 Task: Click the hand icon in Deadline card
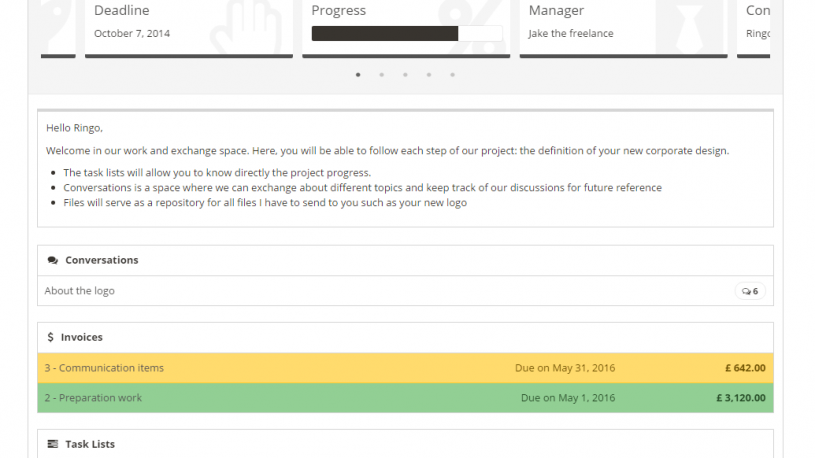tap(250, 27)
